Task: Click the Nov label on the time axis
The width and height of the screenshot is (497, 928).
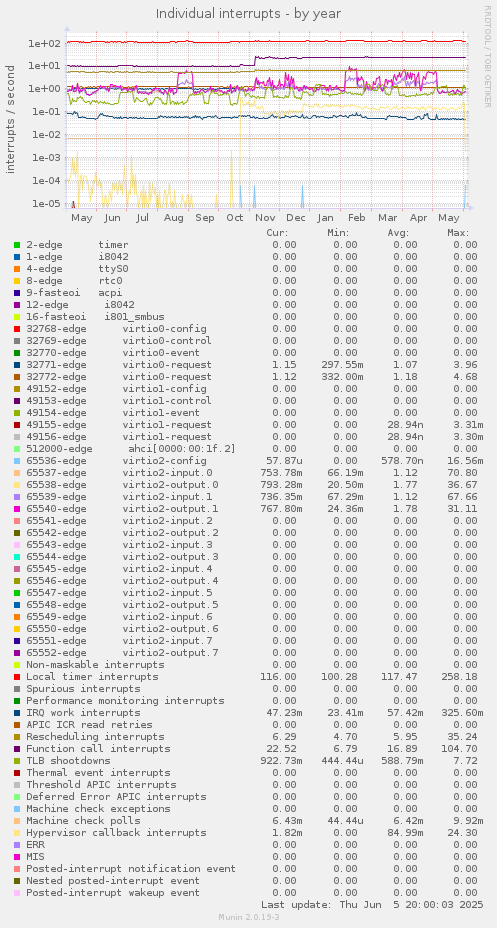Action: [266, 218]
